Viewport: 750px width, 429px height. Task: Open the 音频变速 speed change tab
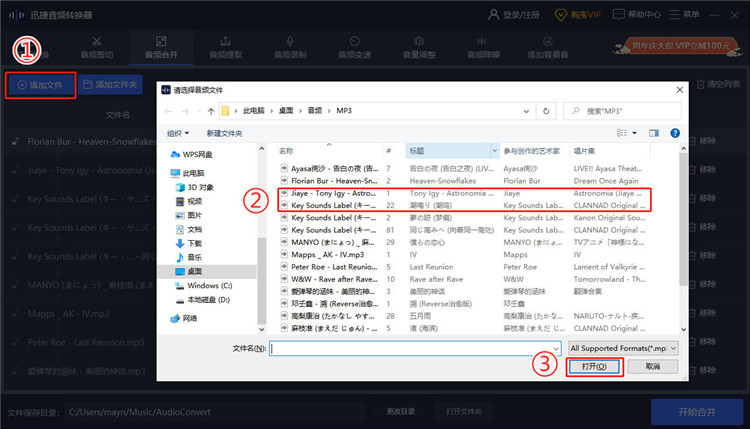(354, 48)
